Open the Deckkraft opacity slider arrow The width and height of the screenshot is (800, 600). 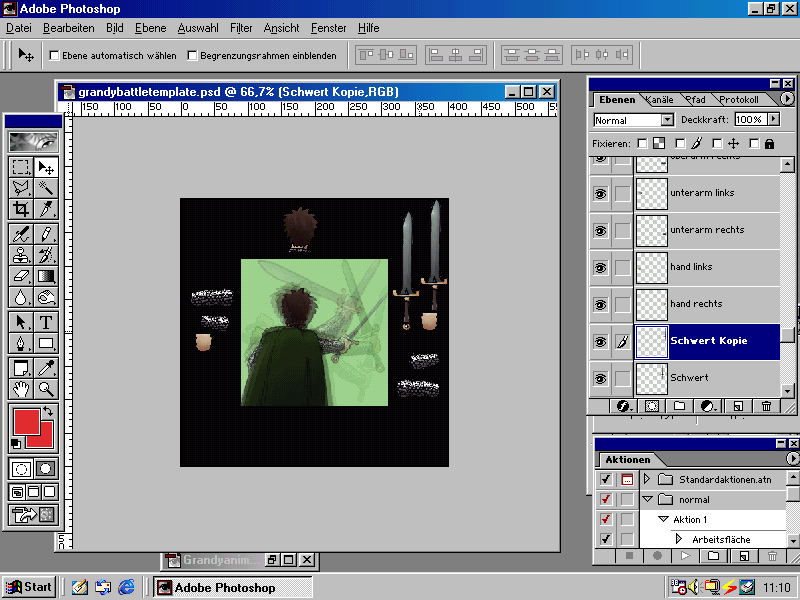coord(774,120)
